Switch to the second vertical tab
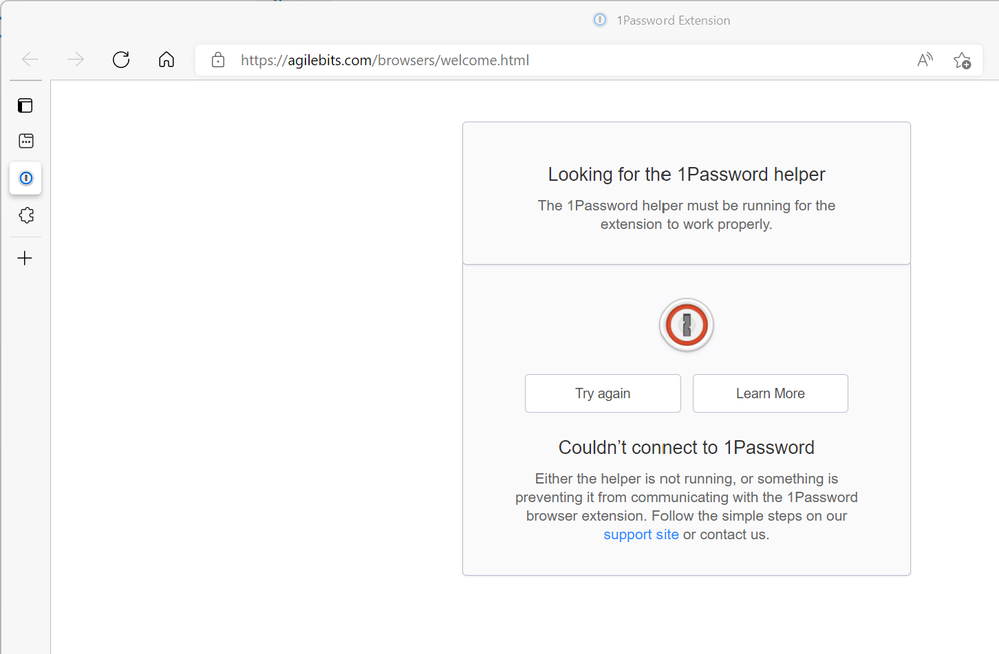This screenshot has height=654, width=999. (26, 141)
